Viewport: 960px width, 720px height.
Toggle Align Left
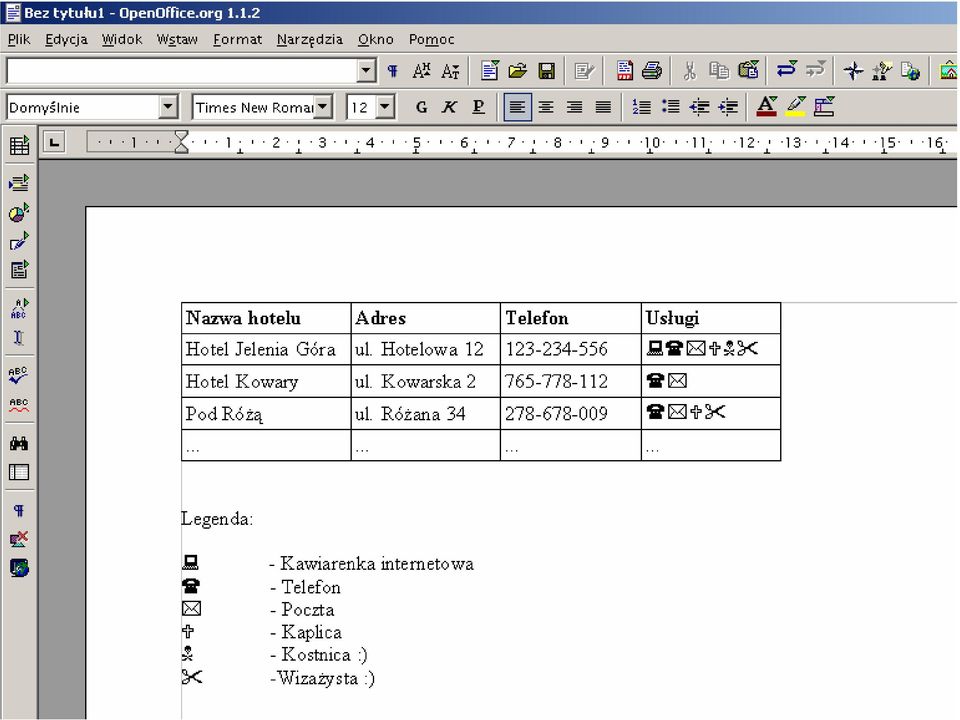(x=517, y=107)
